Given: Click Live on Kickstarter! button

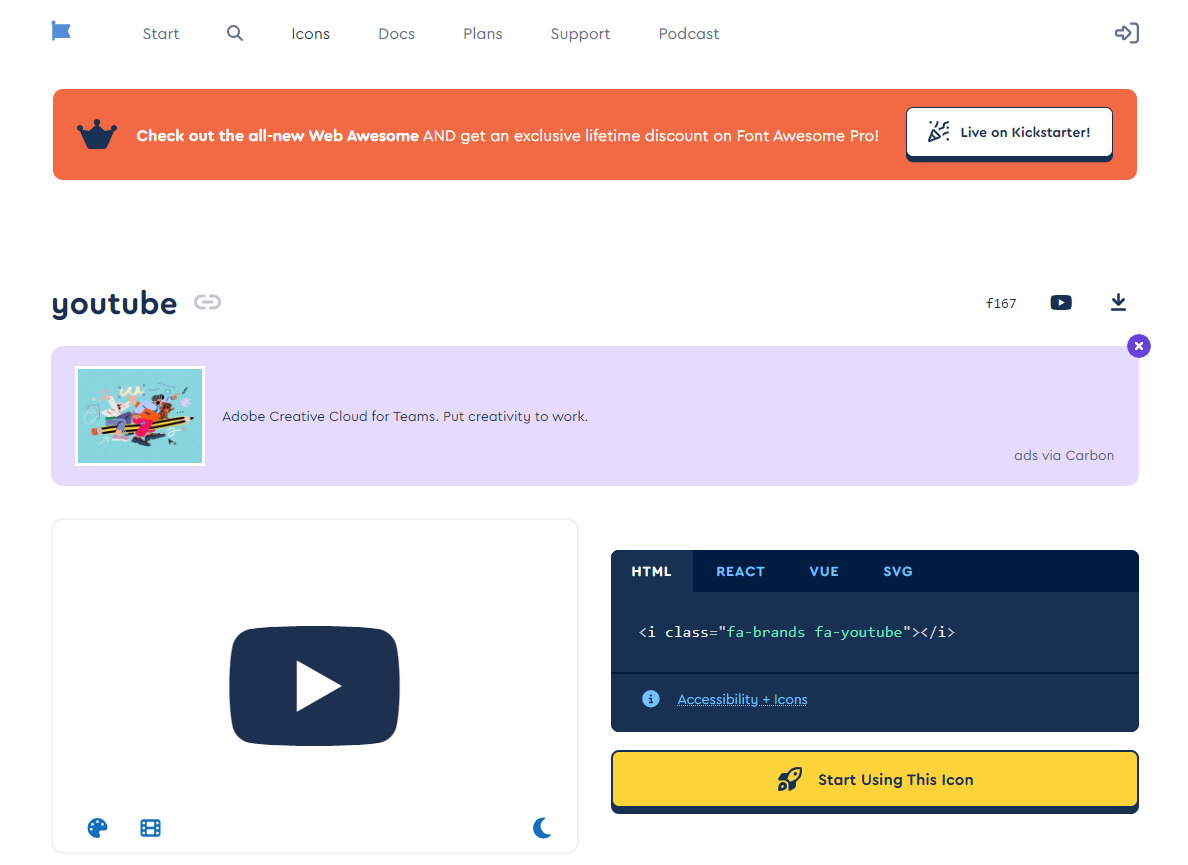Looking at the screenshot, I should coord(1009,133).
